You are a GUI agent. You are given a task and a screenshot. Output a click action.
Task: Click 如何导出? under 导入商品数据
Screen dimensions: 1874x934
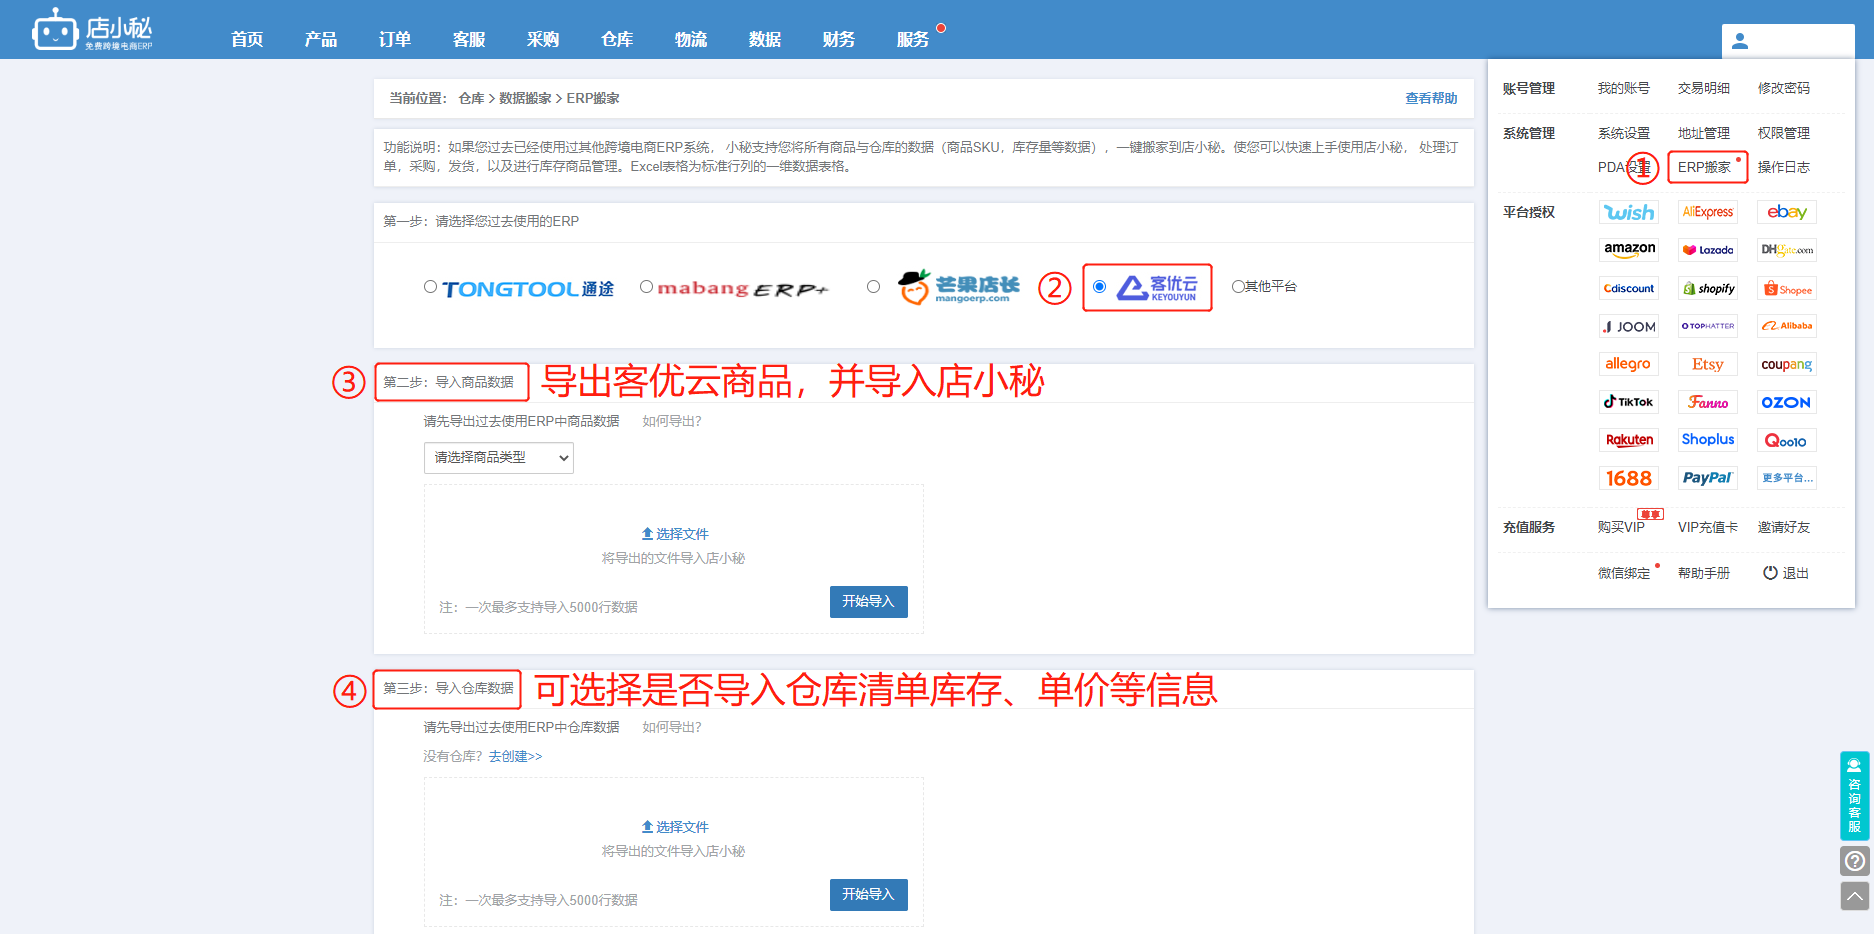point(672,422)
